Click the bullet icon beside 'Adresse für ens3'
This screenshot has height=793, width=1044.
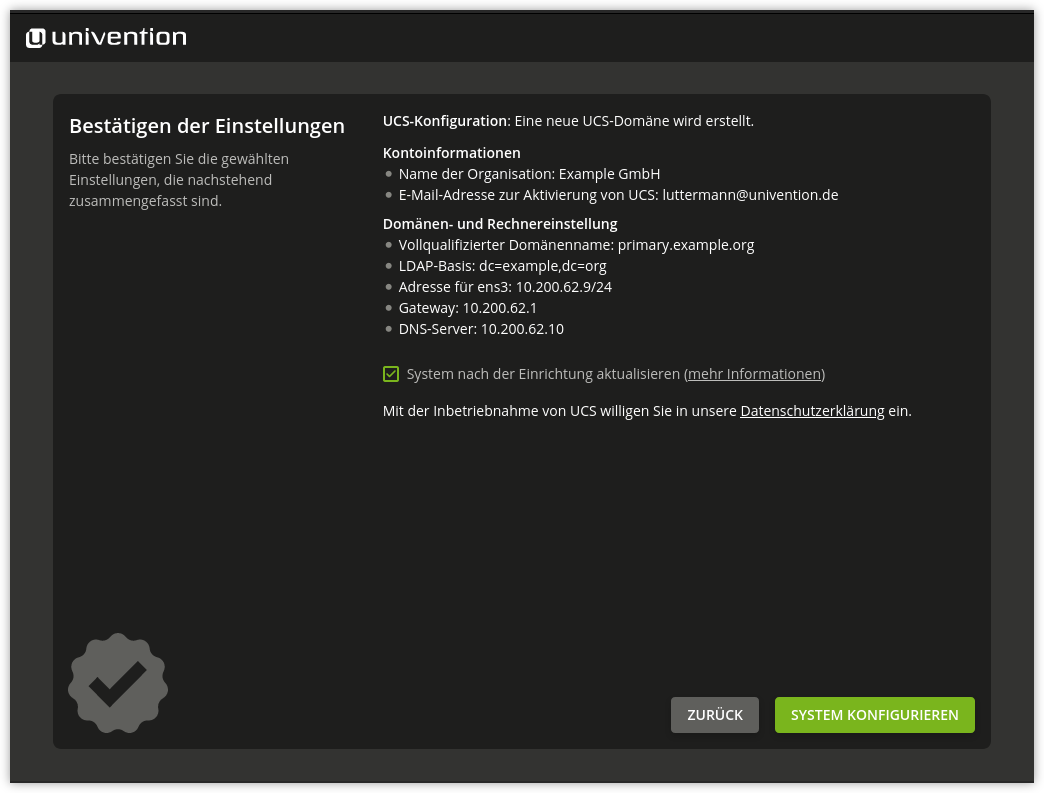388,286
